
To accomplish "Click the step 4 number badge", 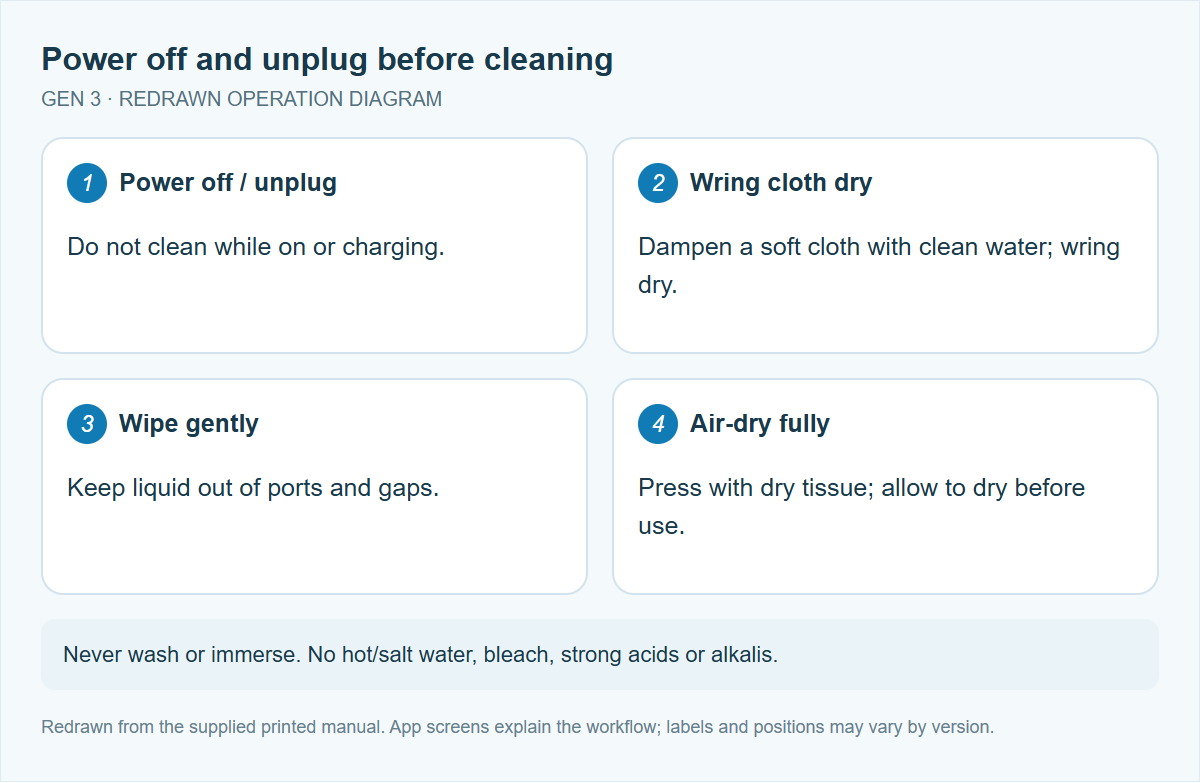I will tap(658, 424).
